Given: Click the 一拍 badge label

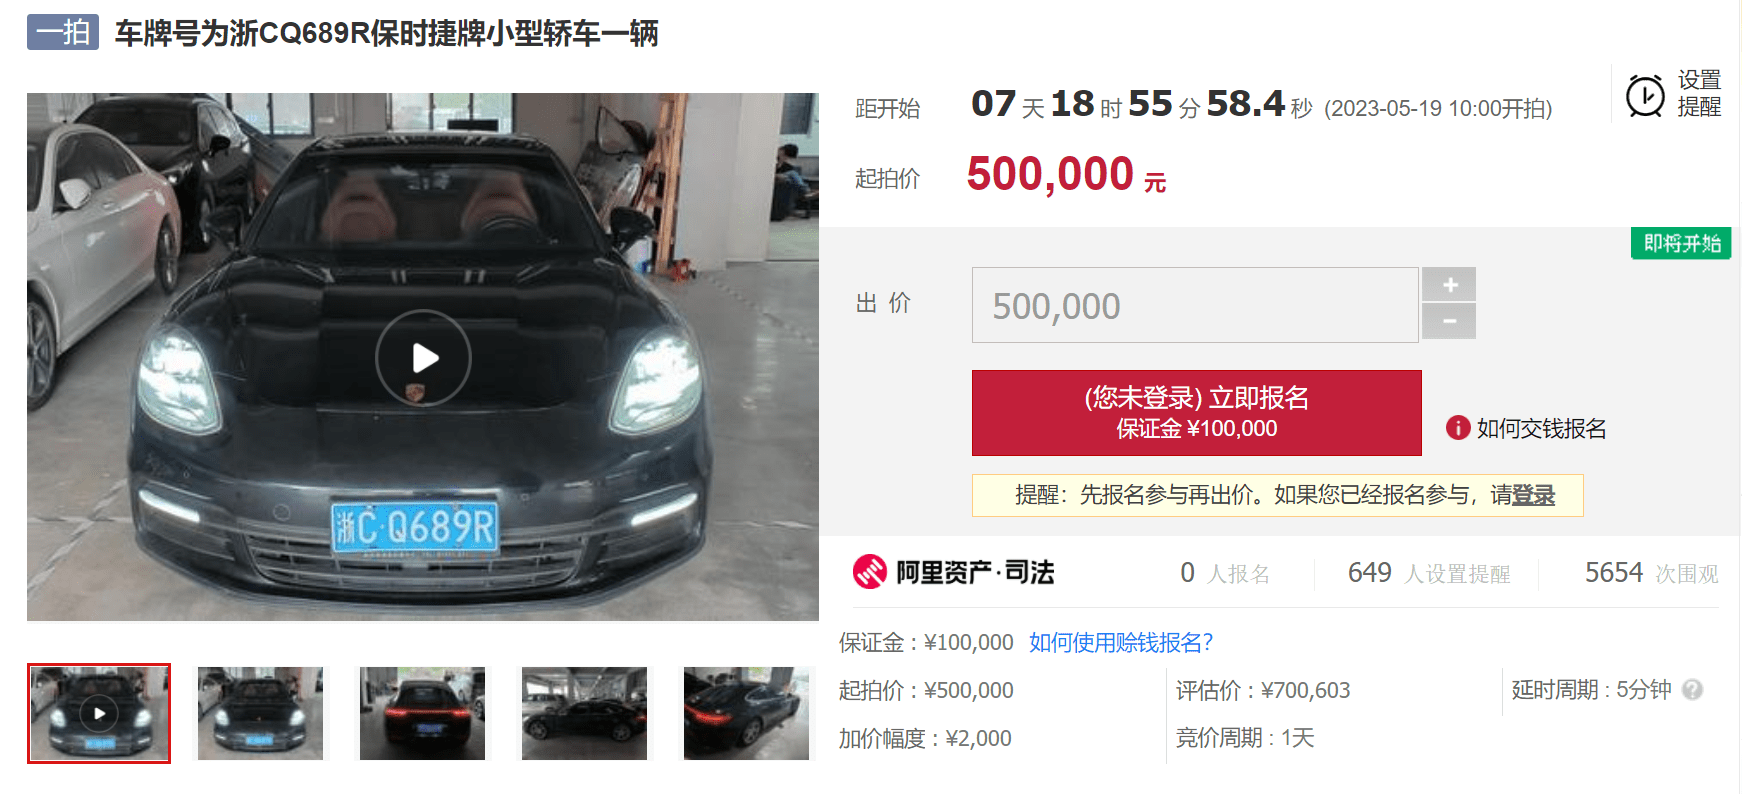Looking at the screenshot, I should (x=63, y=32).
